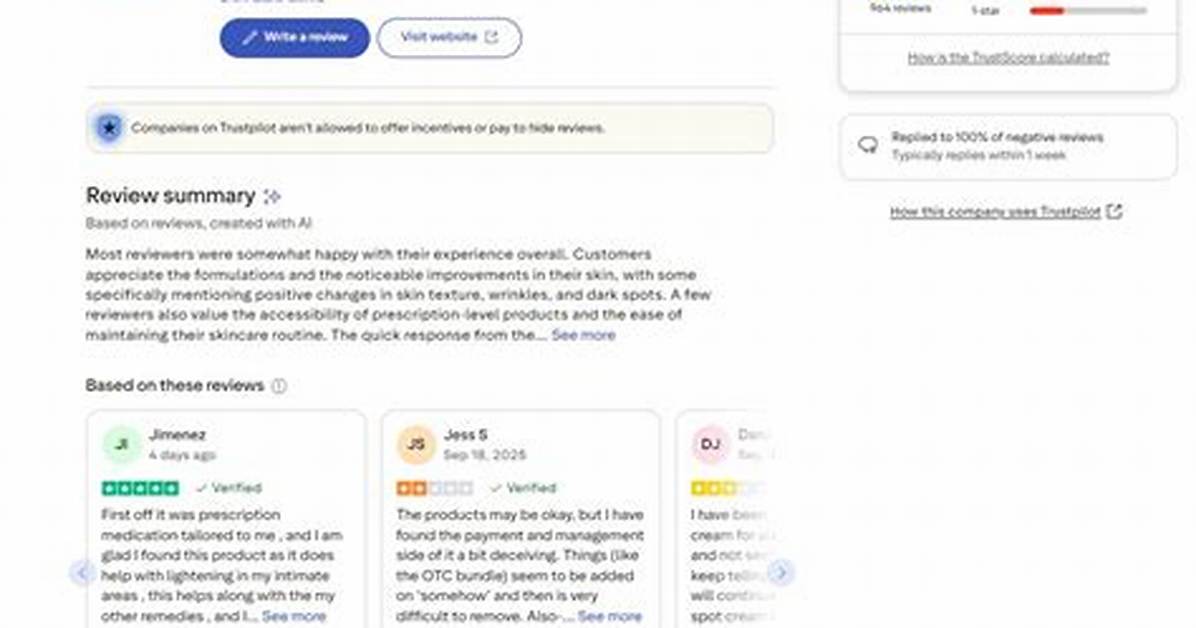Click the blue star badge icon
Image resolution: width=1196 pixels, height=628 pixels.
click(x=109, y=128)
